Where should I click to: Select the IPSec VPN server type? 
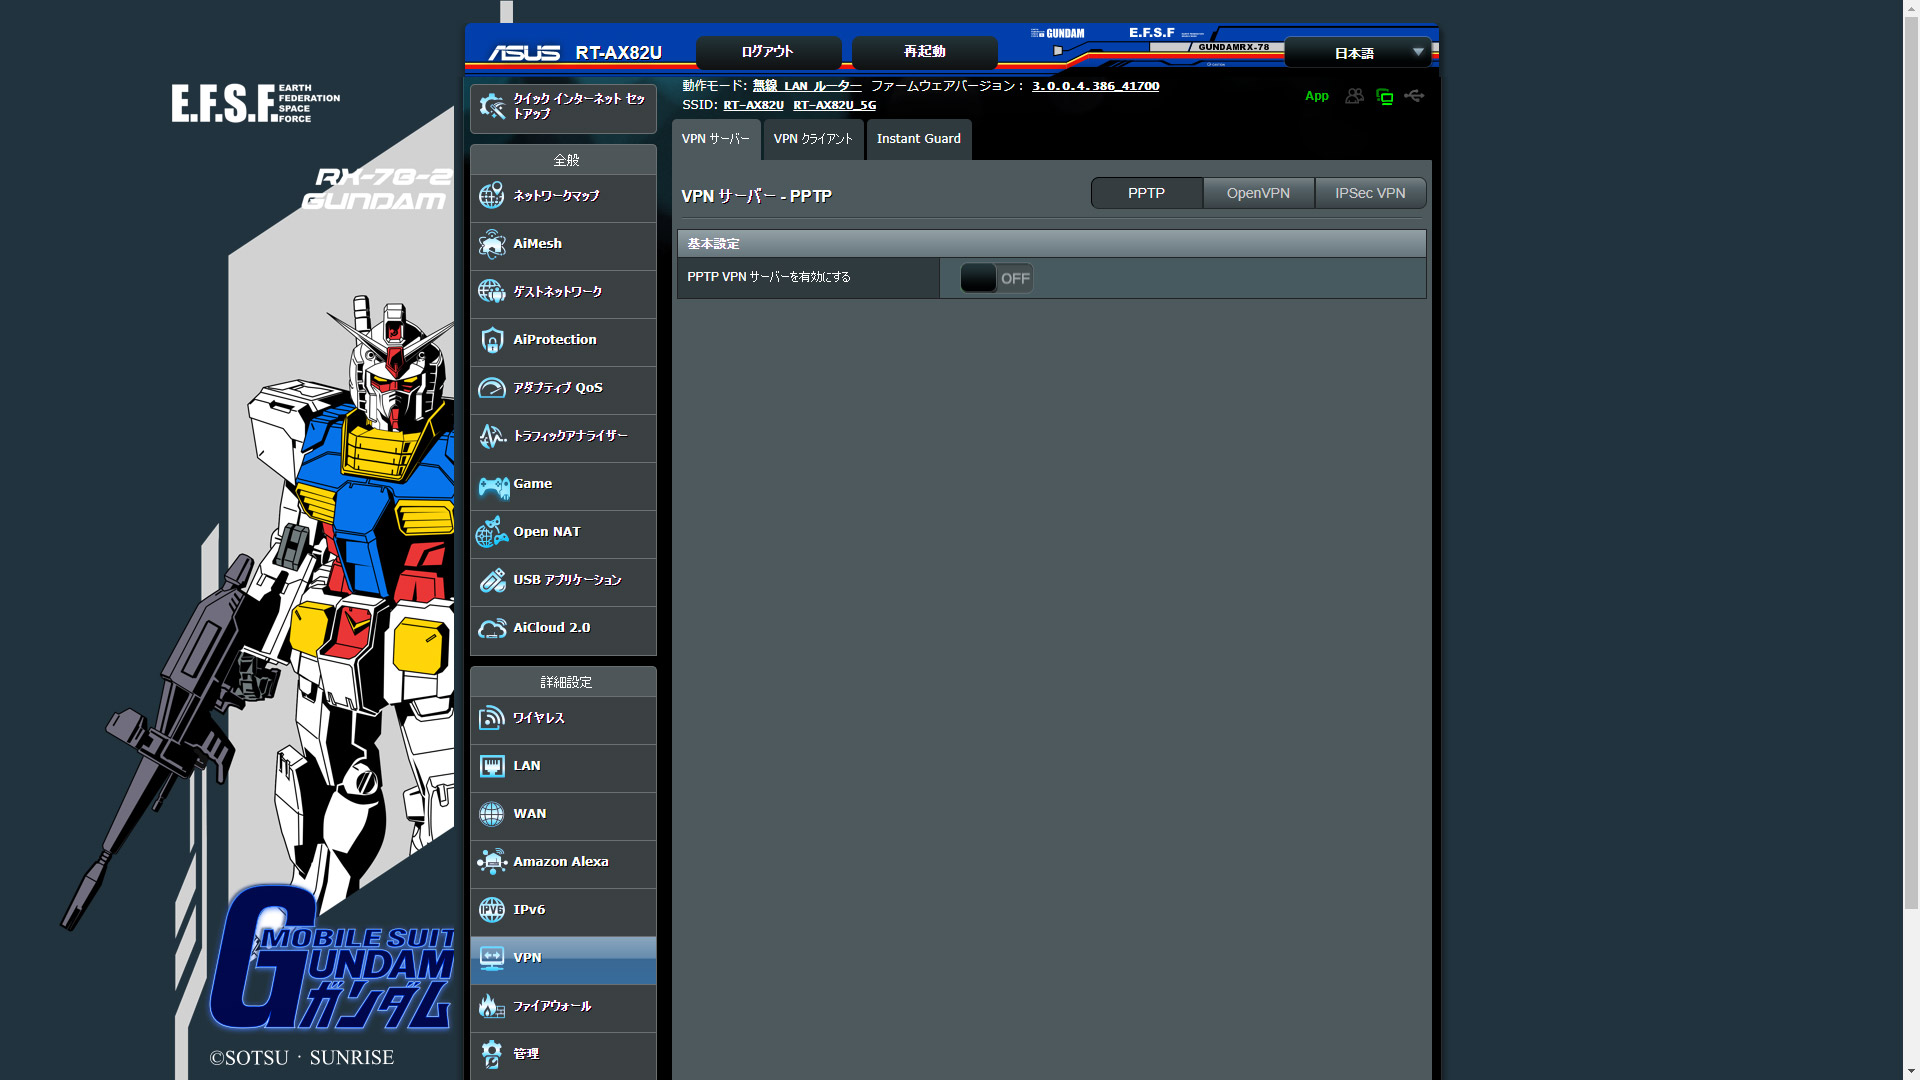[1370, 193]
